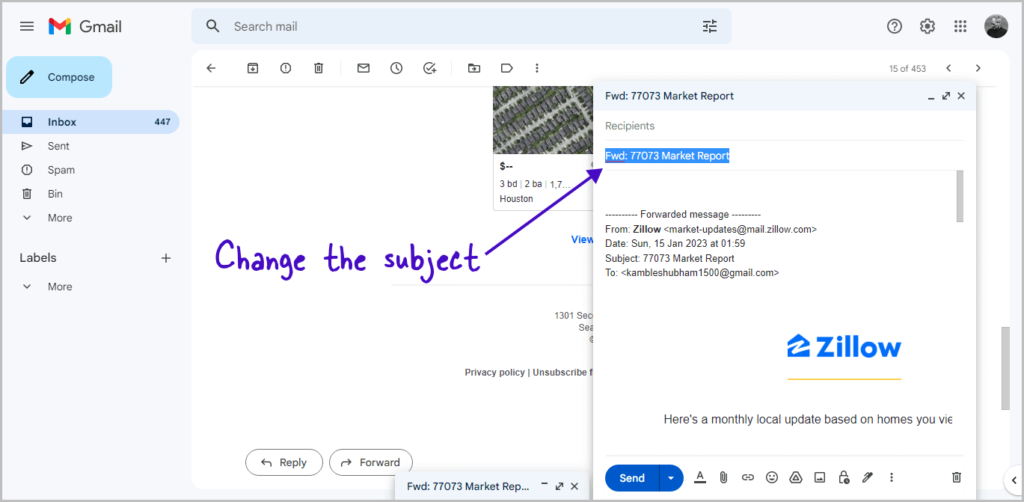1024x502 pixels.
Task: Insert a signature with pen icon
Action: [x=867, y=477]
